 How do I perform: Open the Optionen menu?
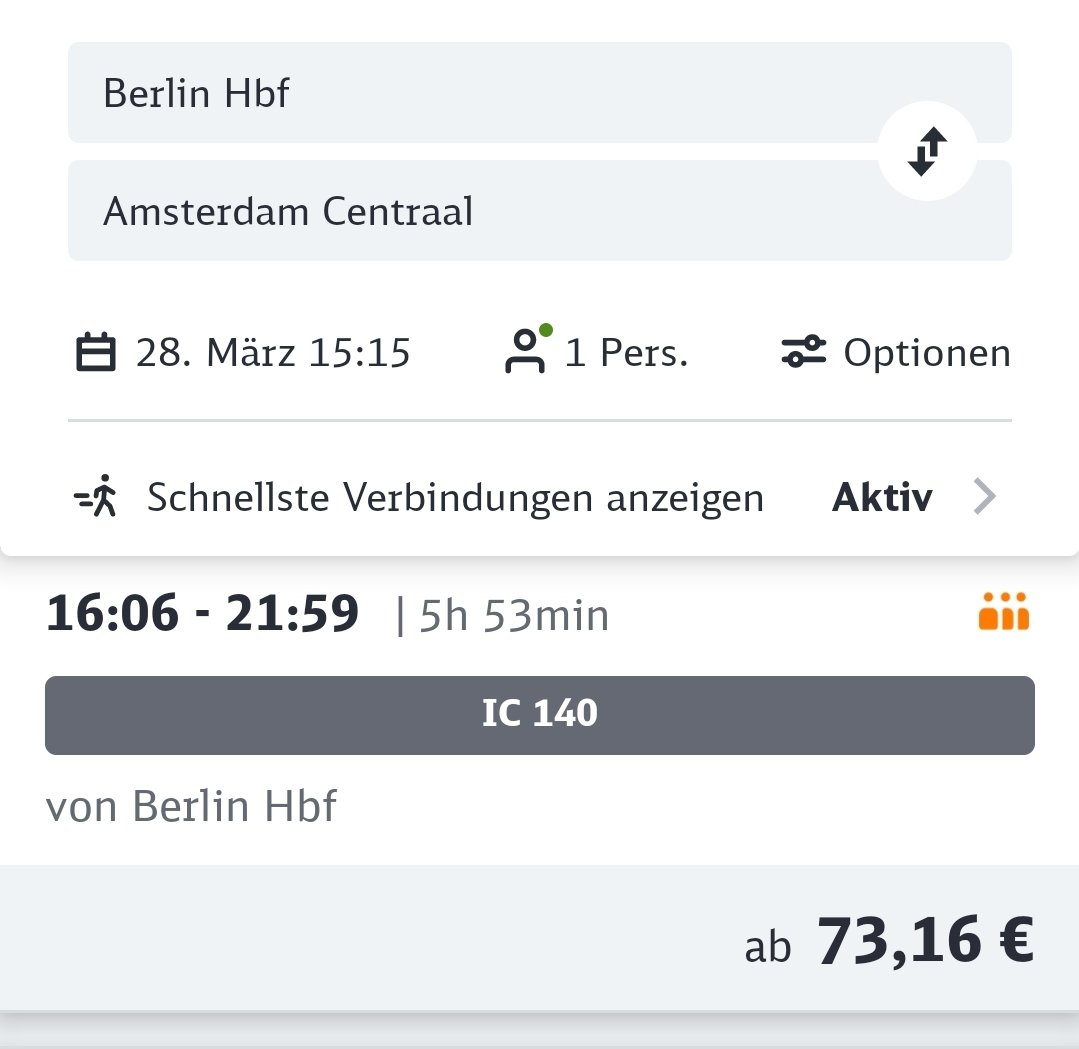click(926, 353)
